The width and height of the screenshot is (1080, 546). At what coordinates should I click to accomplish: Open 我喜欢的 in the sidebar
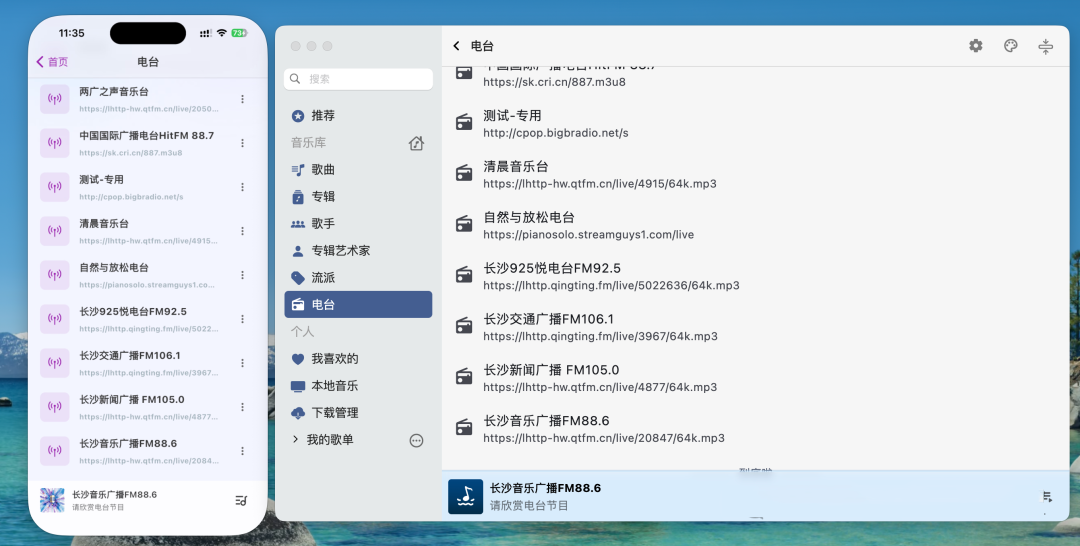[x=358, y=359]
